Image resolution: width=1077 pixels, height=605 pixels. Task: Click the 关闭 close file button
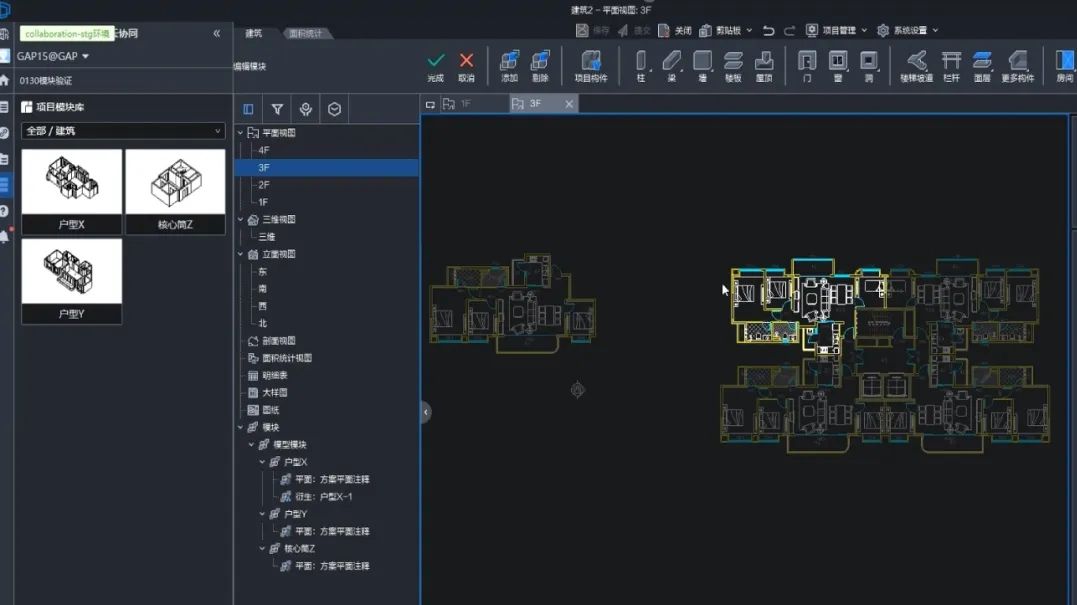click(x=675, y=30)
